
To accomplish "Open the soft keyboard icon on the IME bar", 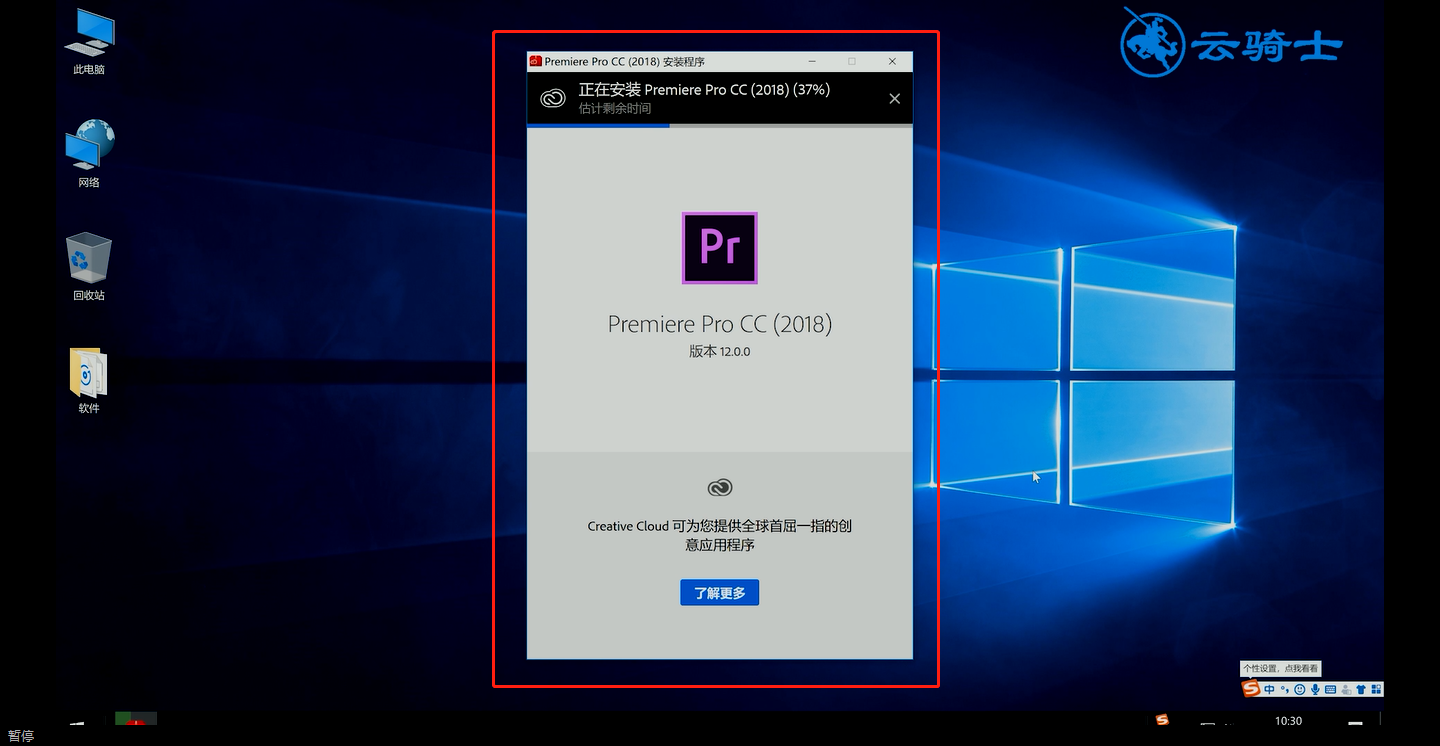I will tap(1330, 689).
